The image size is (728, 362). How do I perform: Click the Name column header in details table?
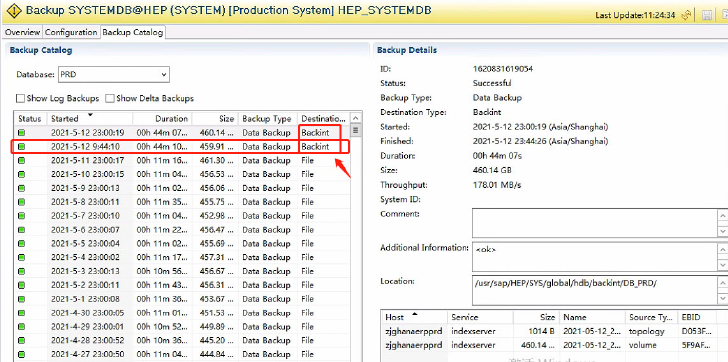point(591,317)
